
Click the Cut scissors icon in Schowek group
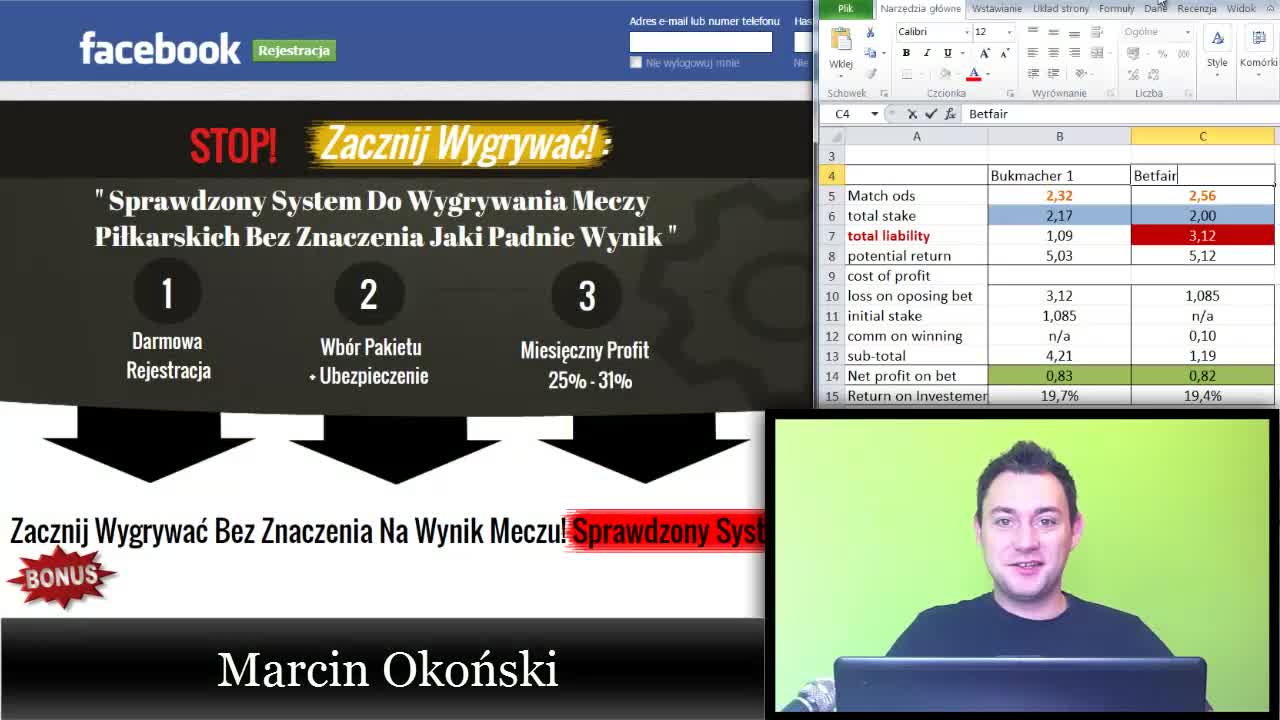click(870, 33)
